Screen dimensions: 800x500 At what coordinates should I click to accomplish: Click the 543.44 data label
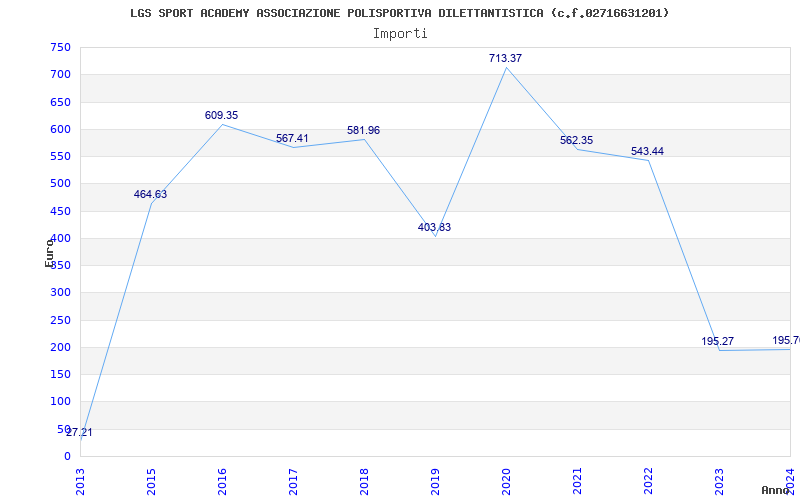pyautogui.click(x=647, y=152)
